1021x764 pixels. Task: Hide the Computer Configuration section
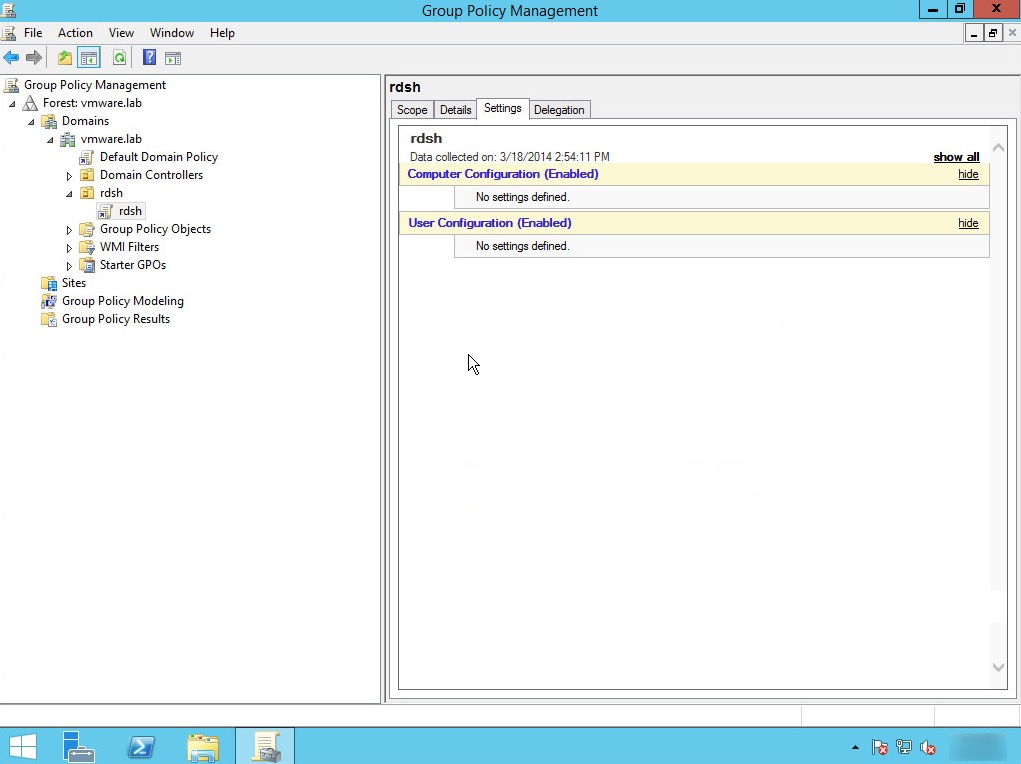(967, 174)
